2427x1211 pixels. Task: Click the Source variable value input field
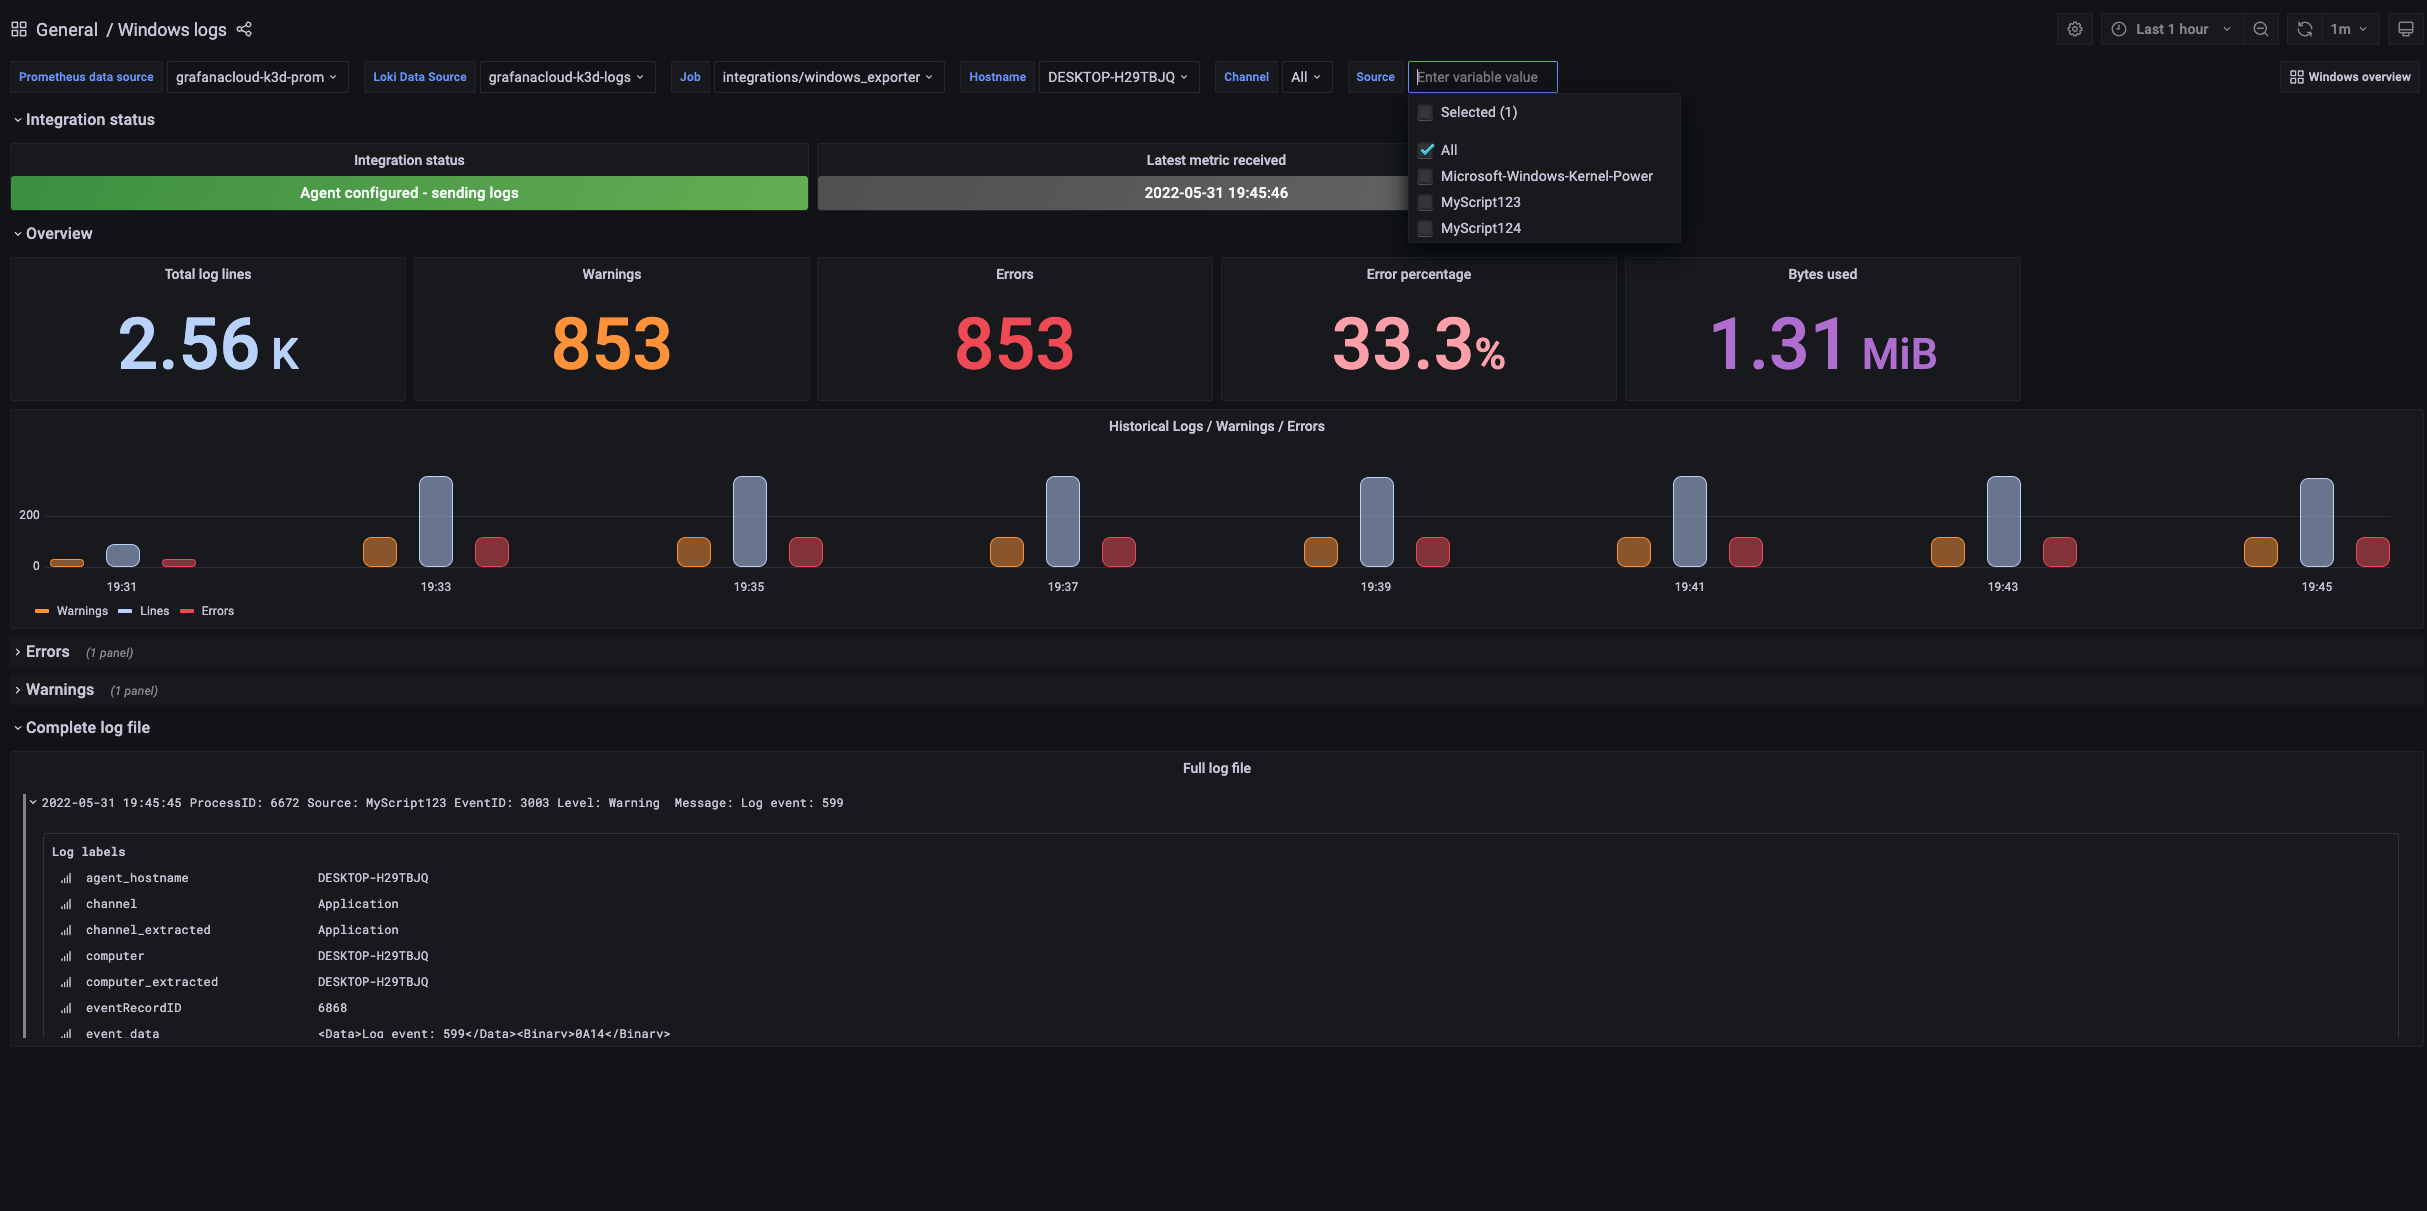[1482, 77]
